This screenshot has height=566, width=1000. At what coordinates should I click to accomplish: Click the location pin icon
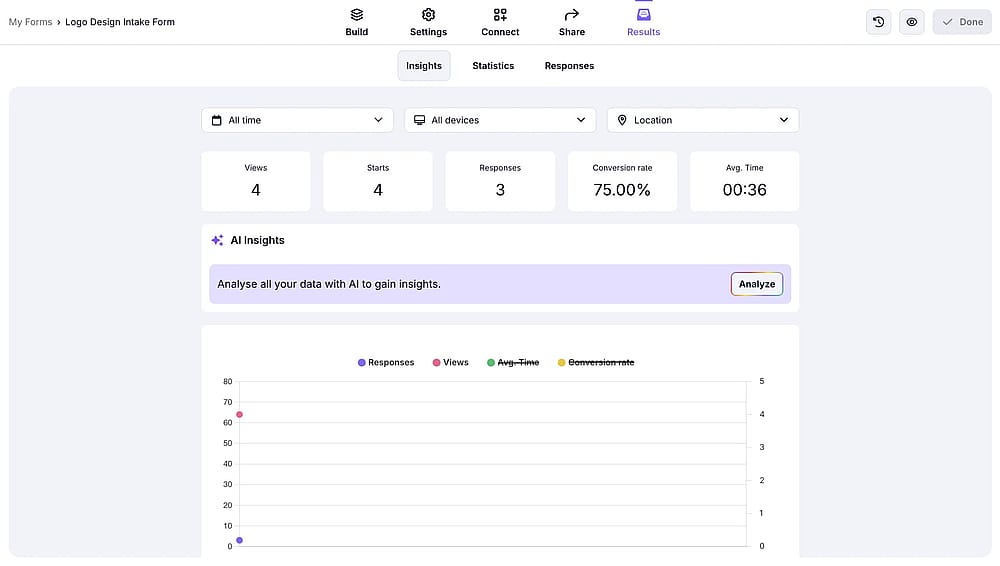point(622,120)
